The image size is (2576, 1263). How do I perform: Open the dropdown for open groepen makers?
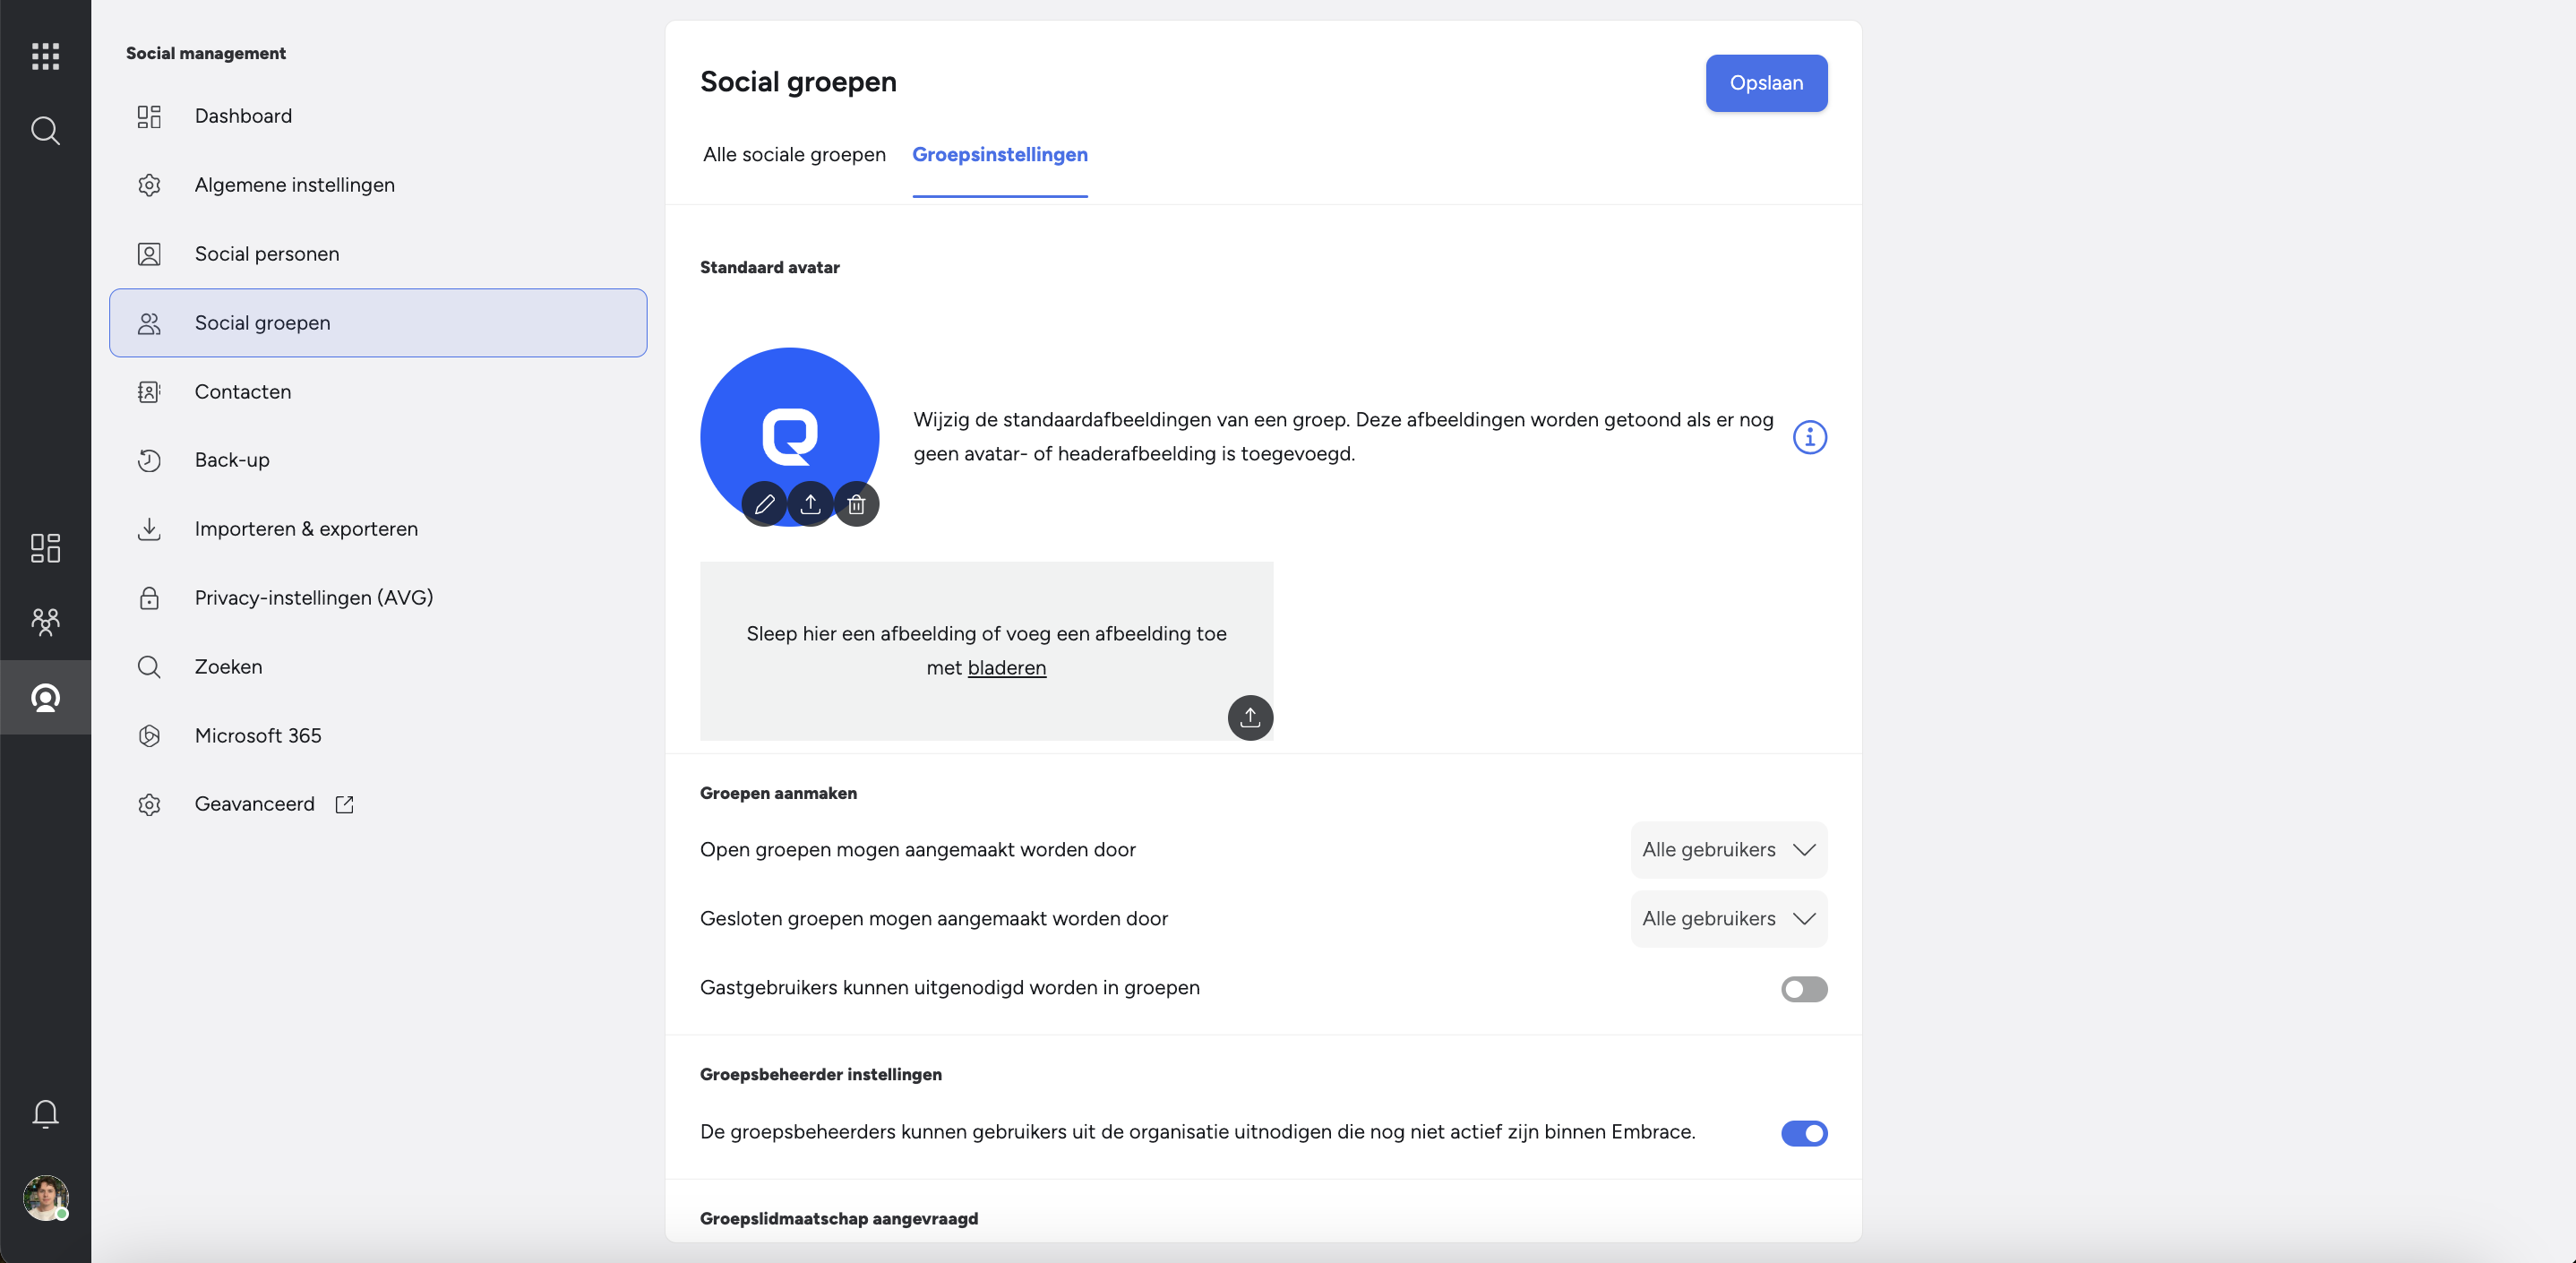click(1727, 849)
